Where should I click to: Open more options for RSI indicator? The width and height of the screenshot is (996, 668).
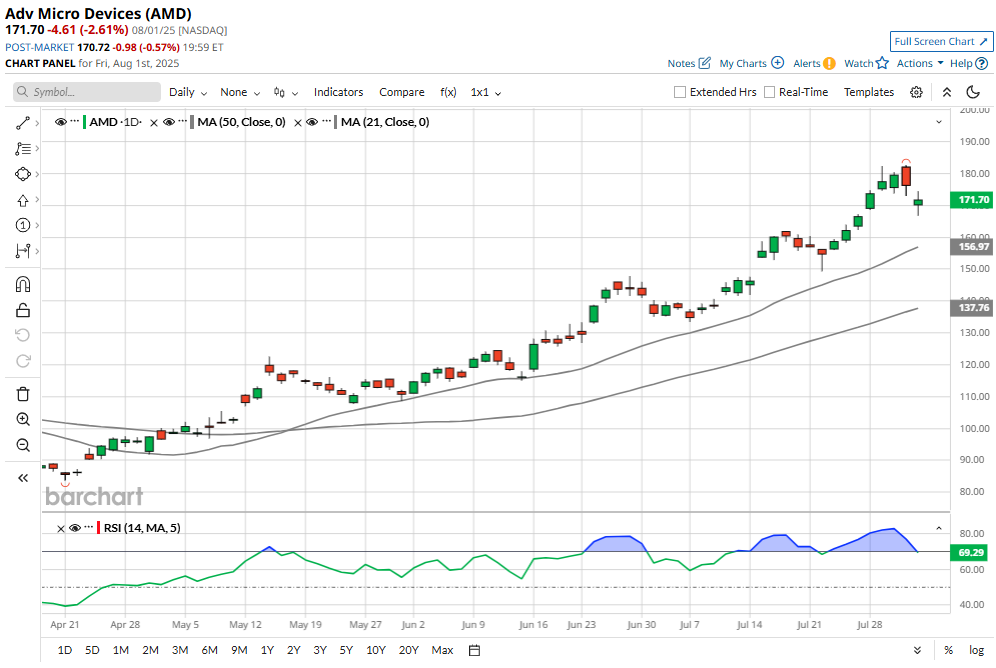[x=89, y=528]
